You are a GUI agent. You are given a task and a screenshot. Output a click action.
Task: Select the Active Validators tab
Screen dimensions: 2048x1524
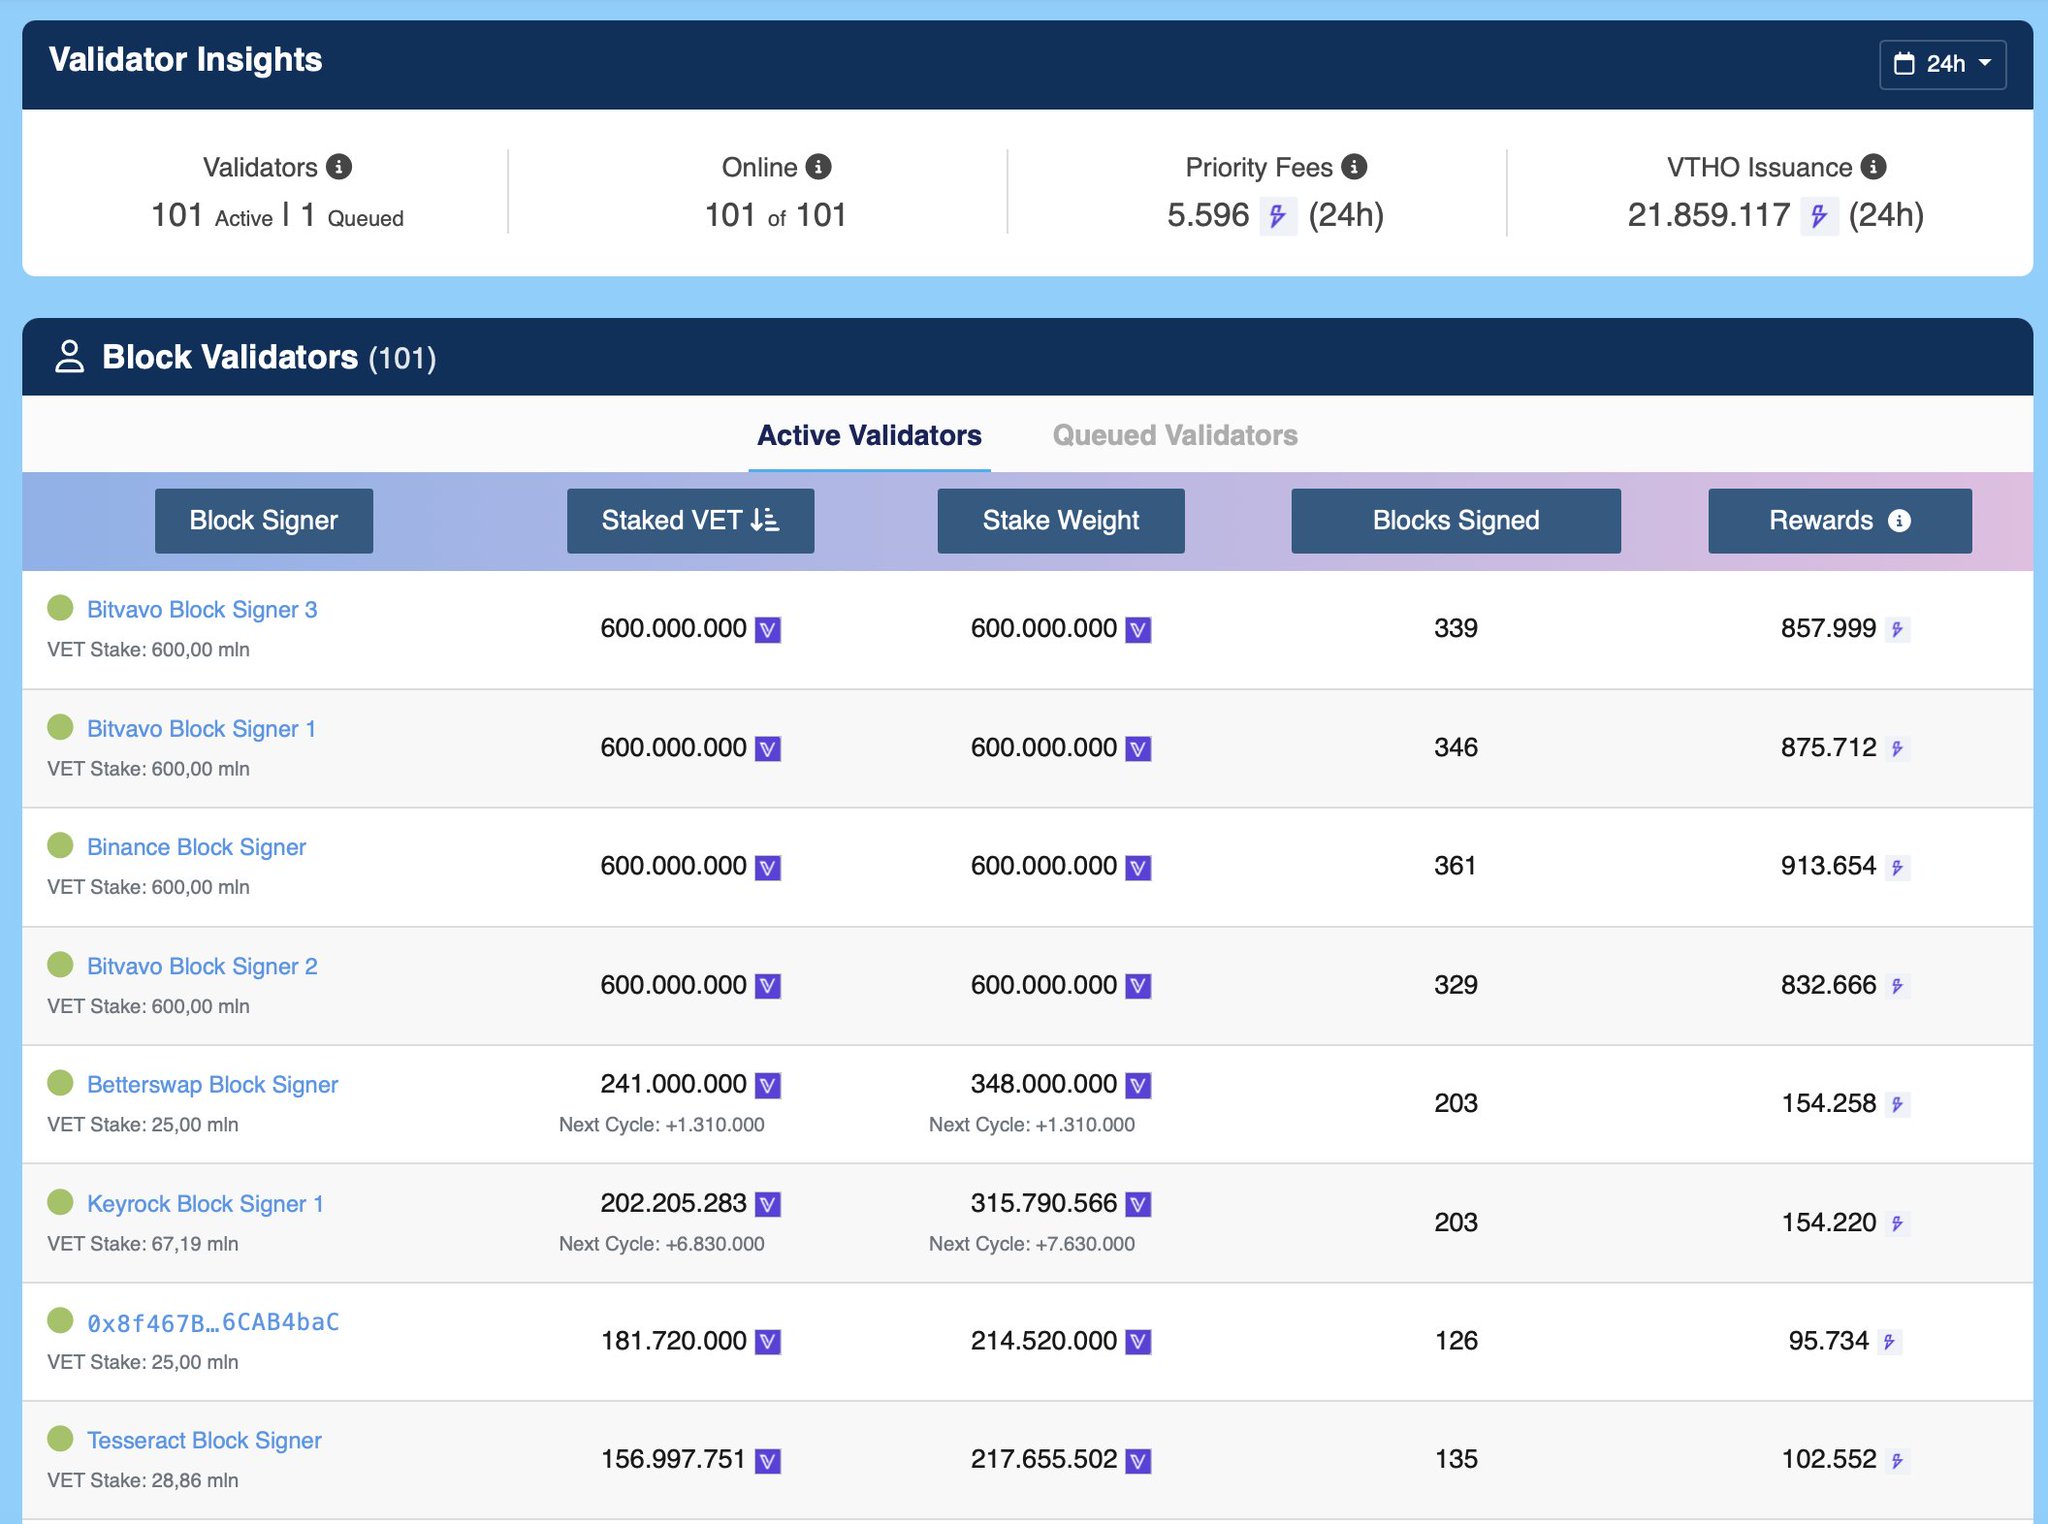click(869, 435)
